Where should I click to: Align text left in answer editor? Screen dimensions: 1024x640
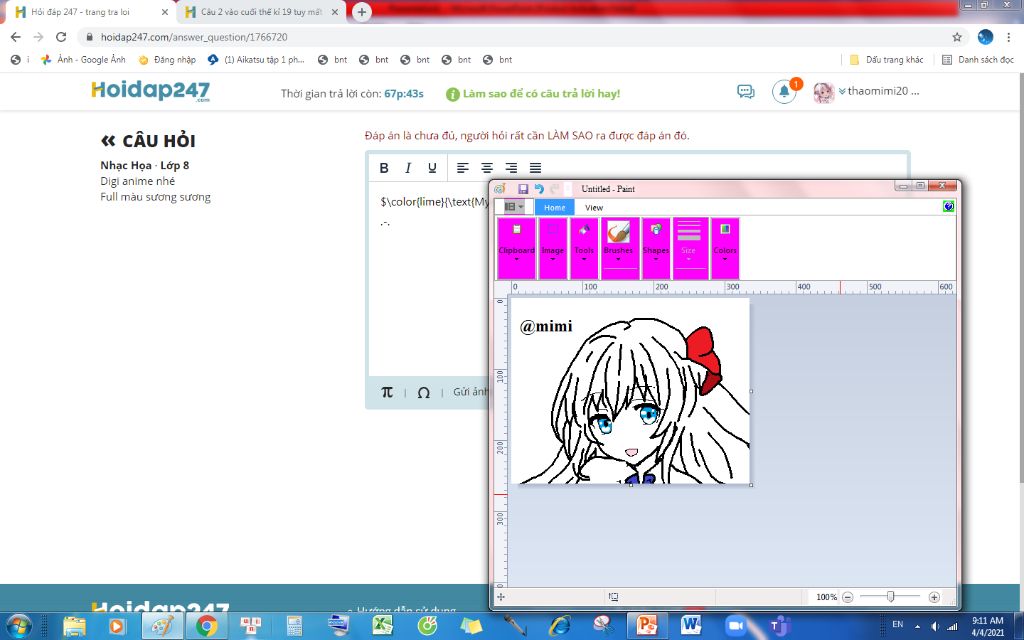[462, 168]
